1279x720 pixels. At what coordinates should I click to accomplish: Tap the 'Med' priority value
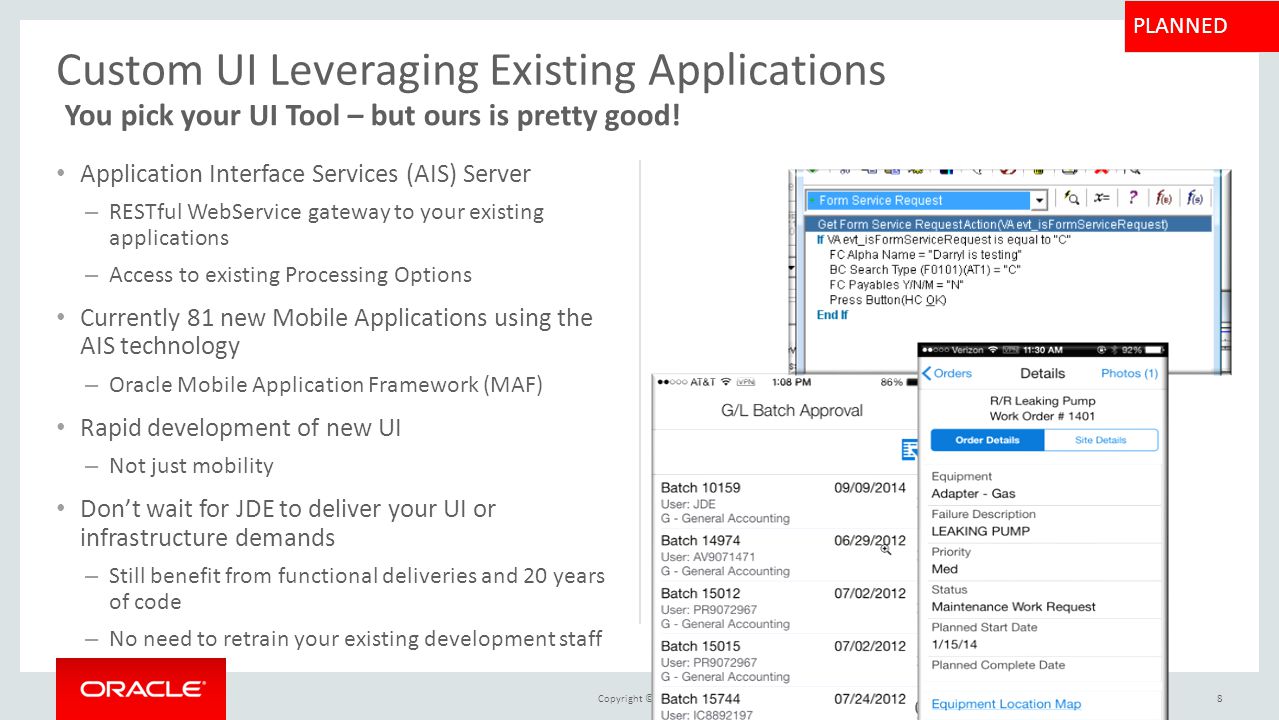[944, 569]
